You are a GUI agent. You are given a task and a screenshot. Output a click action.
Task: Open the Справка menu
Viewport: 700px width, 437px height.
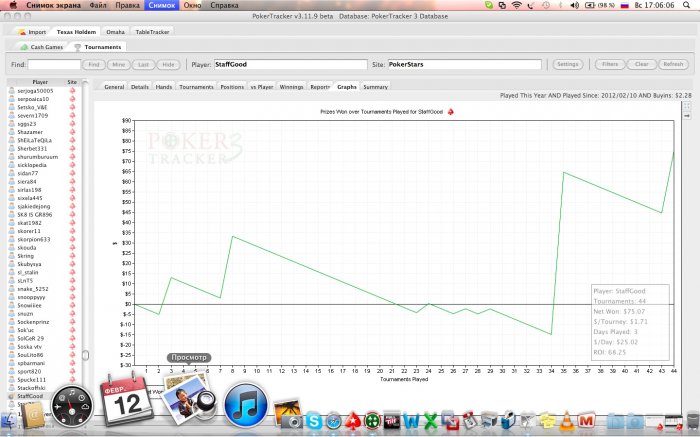tap(224, 5)
